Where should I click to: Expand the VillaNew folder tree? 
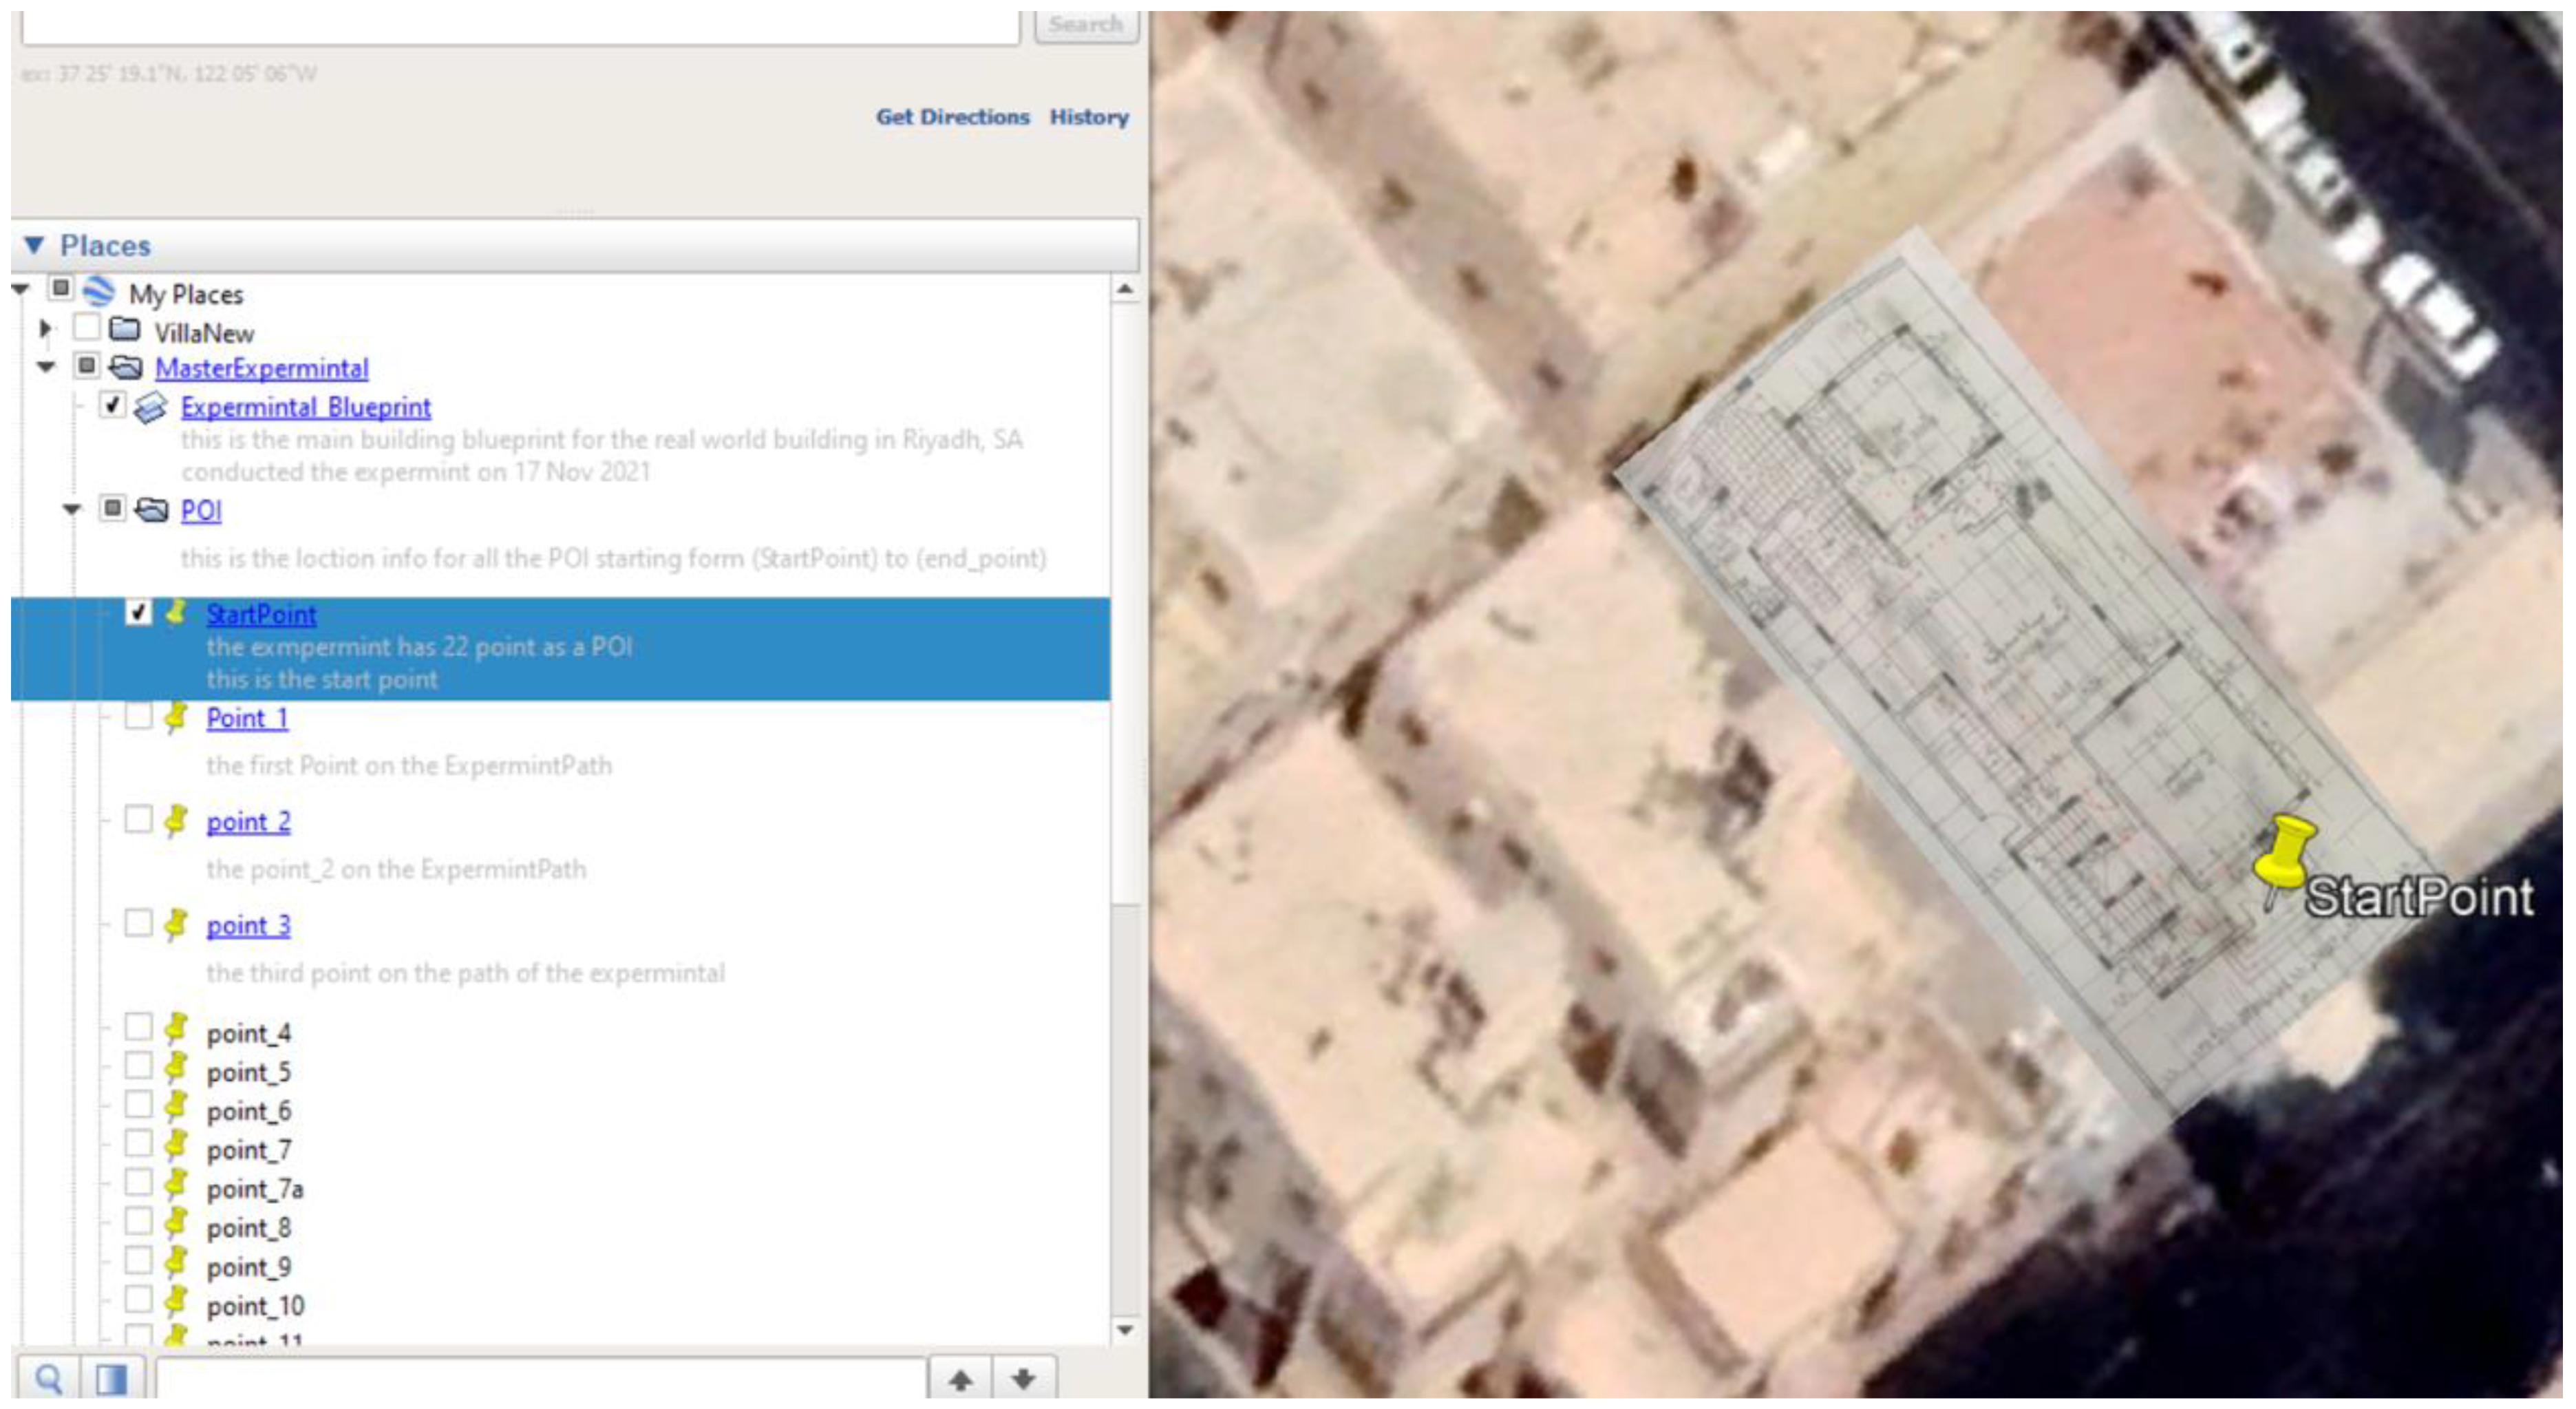pyautogui.click(x=44, y=328)
